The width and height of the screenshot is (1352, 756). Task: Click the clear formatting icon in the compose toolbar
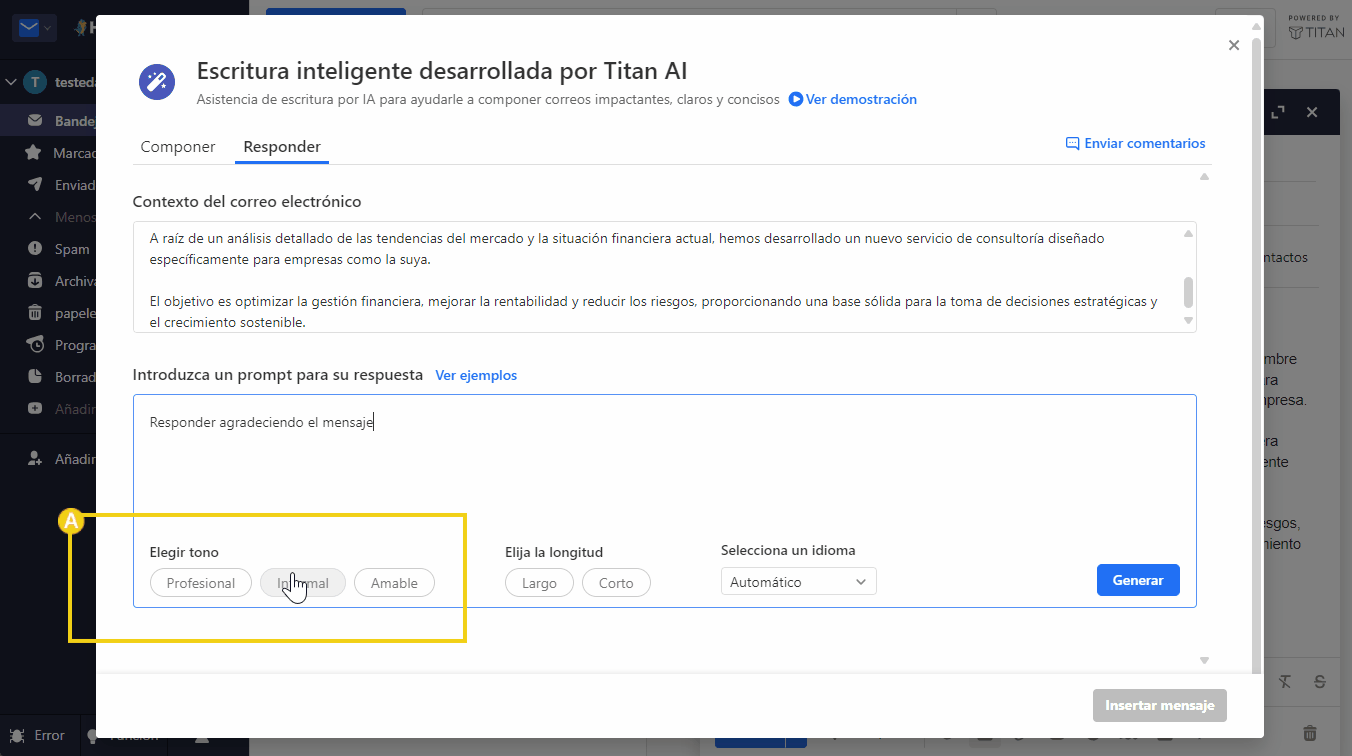(x=1285, y=682)
